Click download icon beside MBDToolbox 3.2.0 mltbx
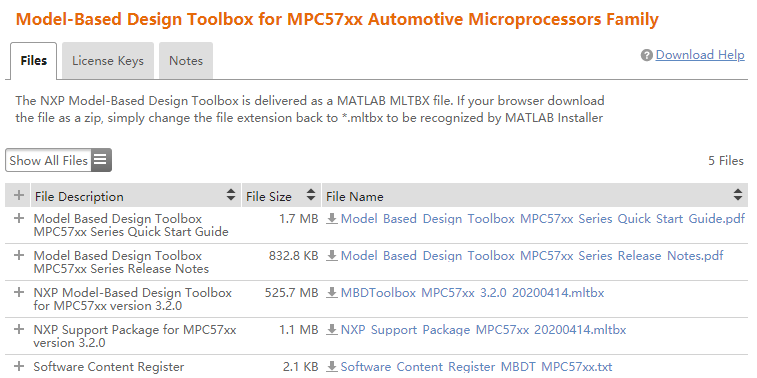Screen dimensions: 757x378 point(332,293)
